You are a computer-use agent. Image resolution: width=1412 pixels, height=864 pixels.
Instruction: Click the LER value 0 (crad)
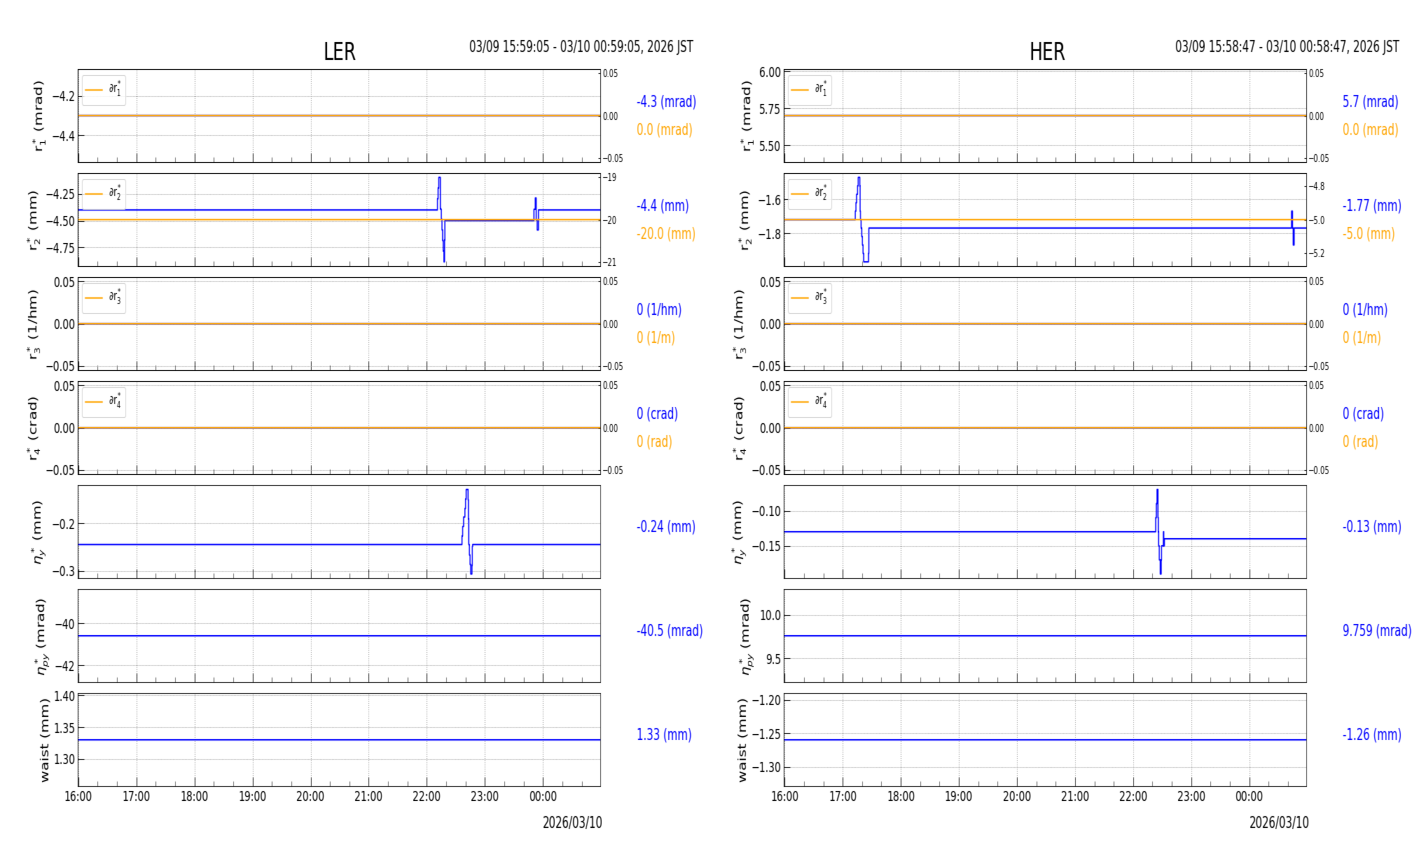[657, 414]
